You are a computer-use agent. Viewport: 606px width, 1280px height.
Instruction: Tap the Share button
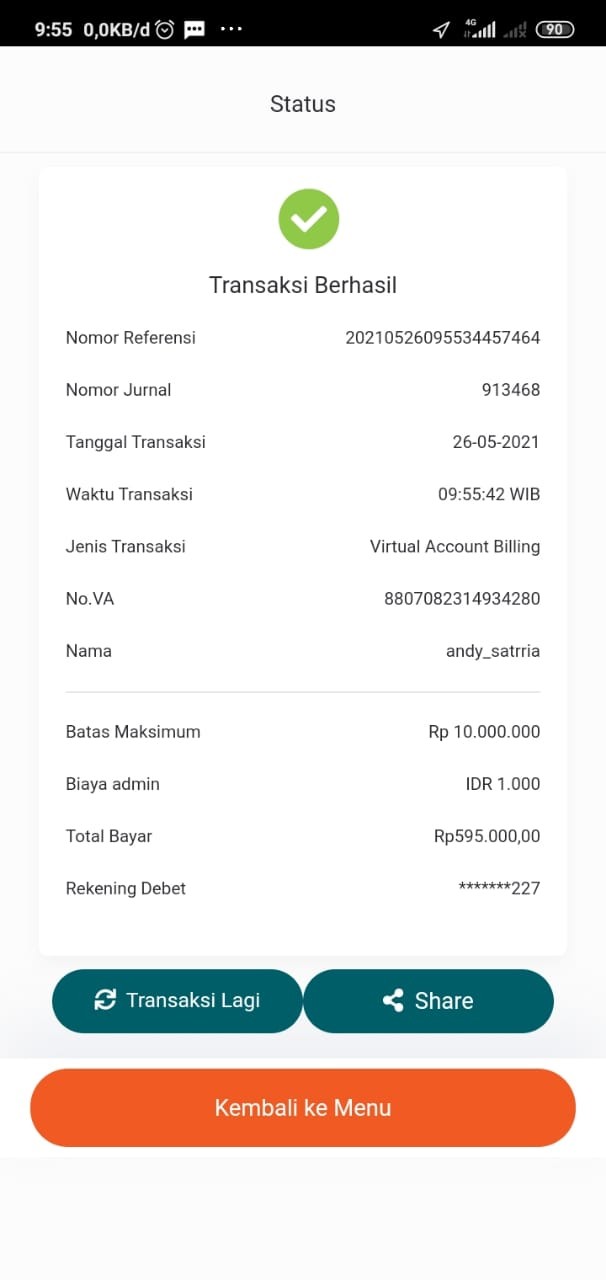coord(428,1000)
